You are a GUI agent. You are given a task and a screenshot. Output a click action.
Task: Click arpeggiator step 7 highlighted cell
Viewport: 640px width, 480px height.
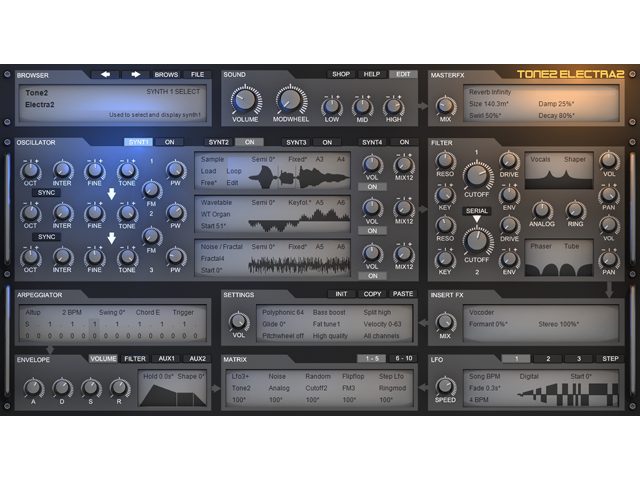tap(94, 330)
